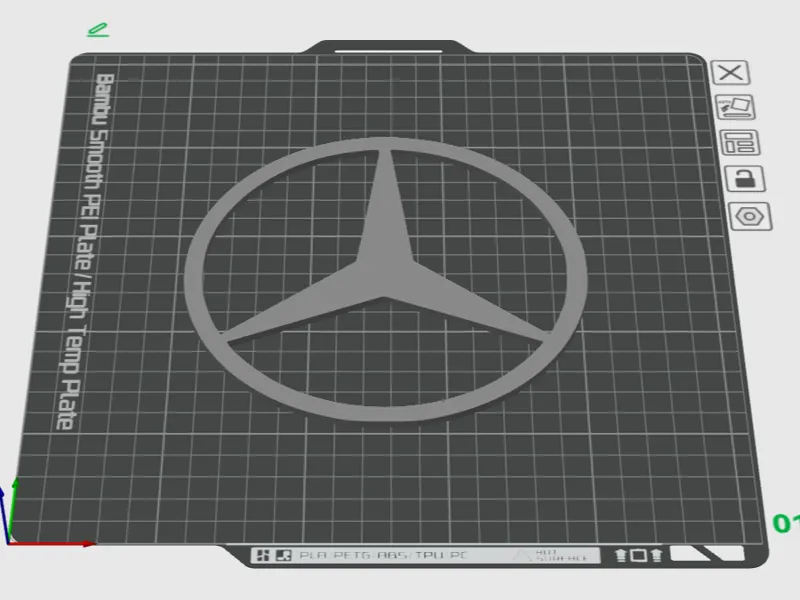Remove all objects with the plate X icon
800x600 pixels.
[x=730, y=72]
